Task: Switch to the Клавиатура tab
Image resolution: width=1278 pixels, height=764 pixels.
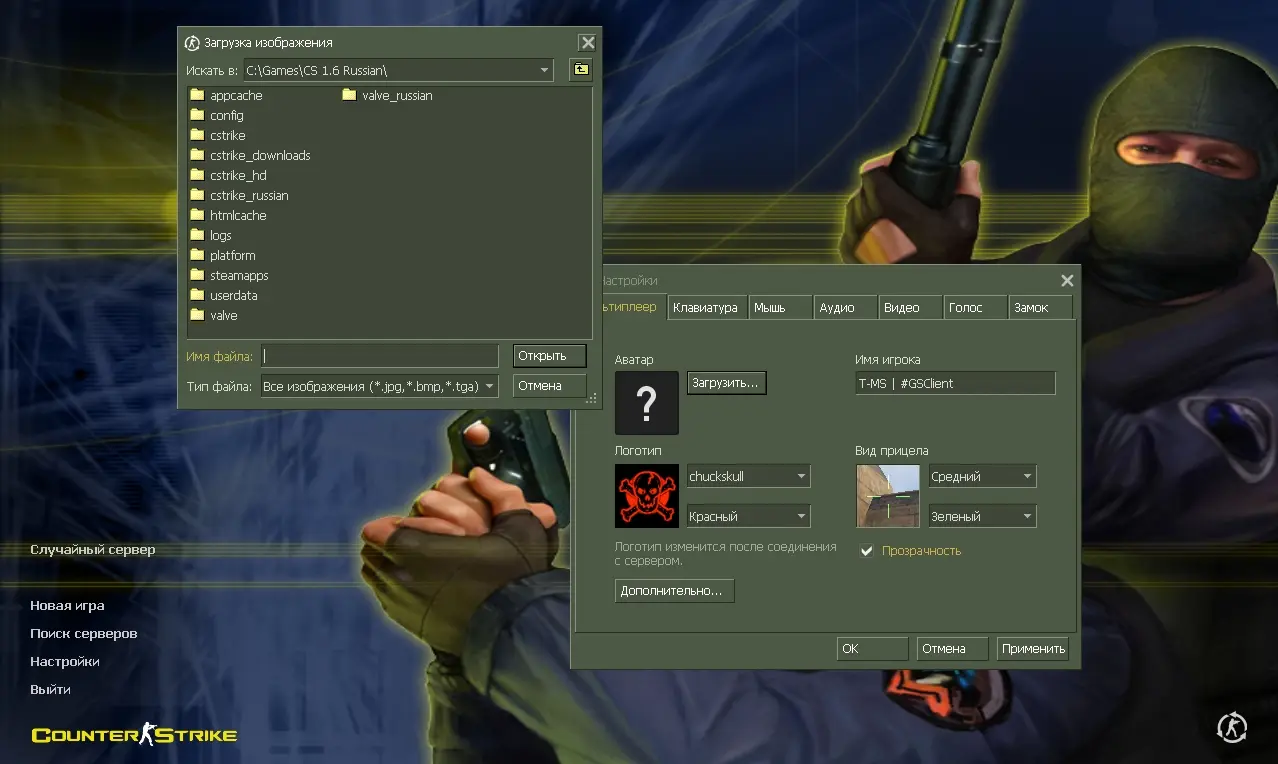Action: (706, 308)
